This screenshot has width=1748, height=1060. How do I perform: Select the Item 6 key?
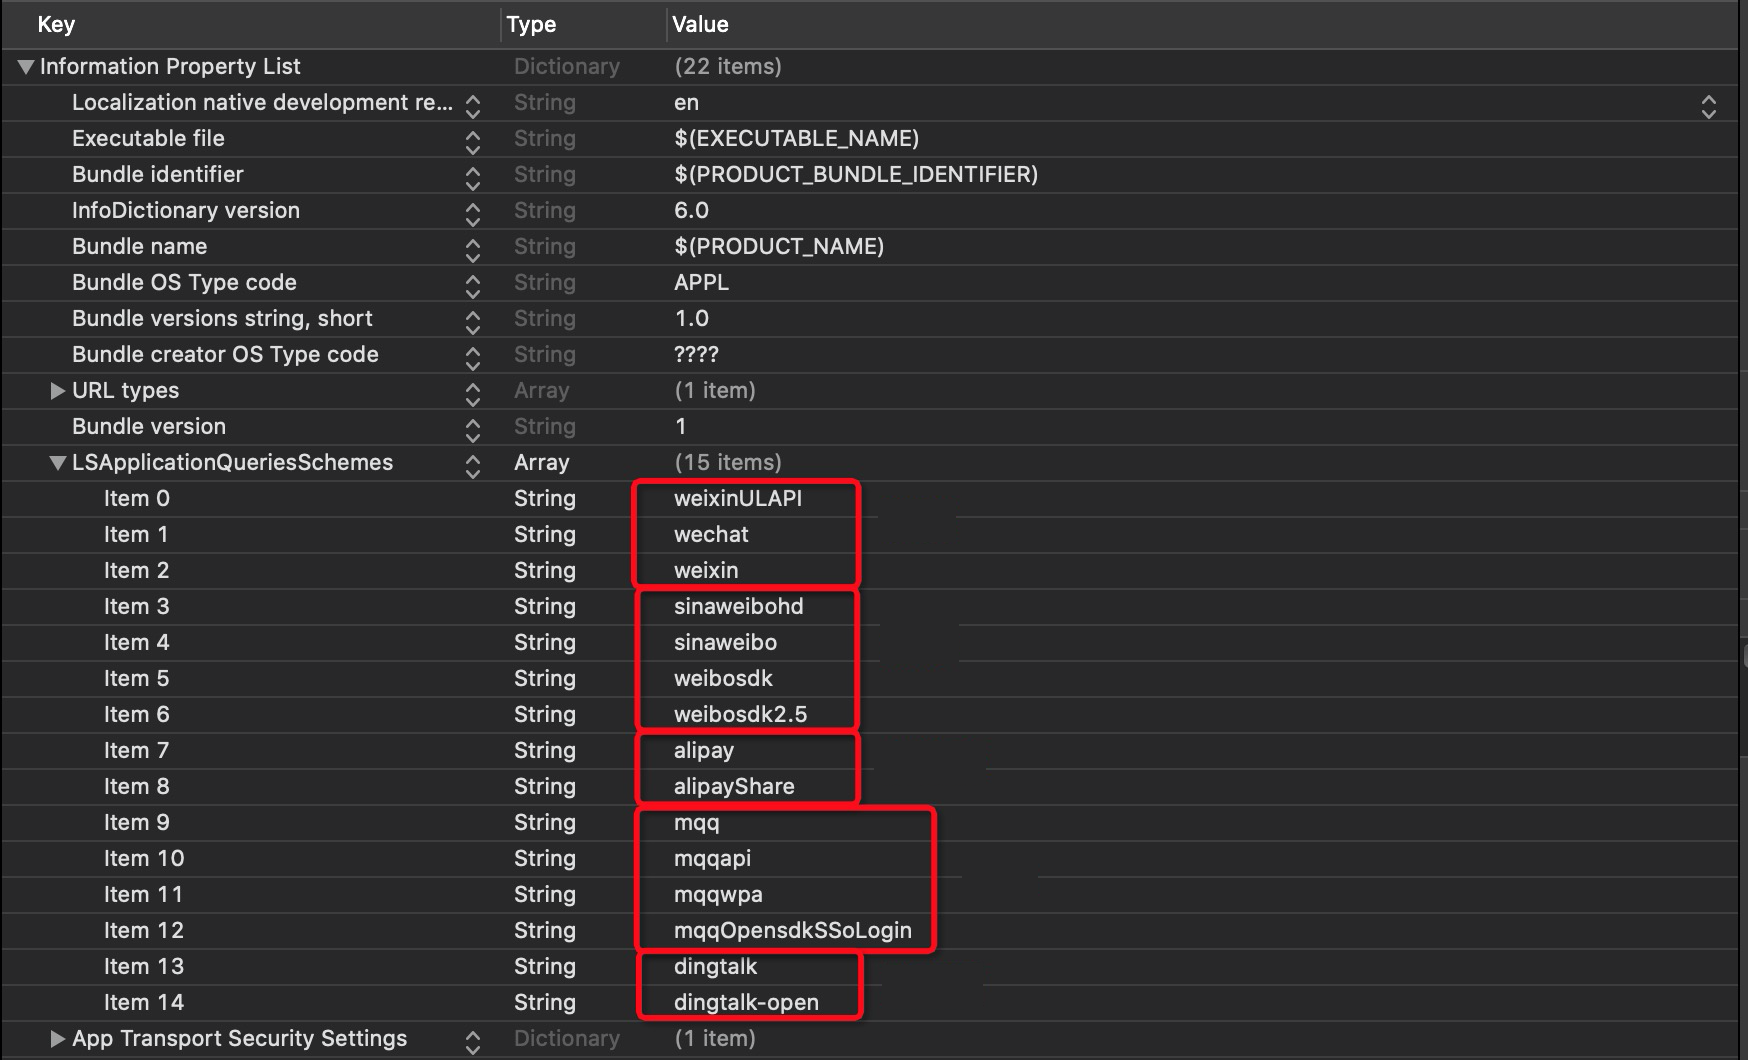pyautogui.click(x=137, y=715)
